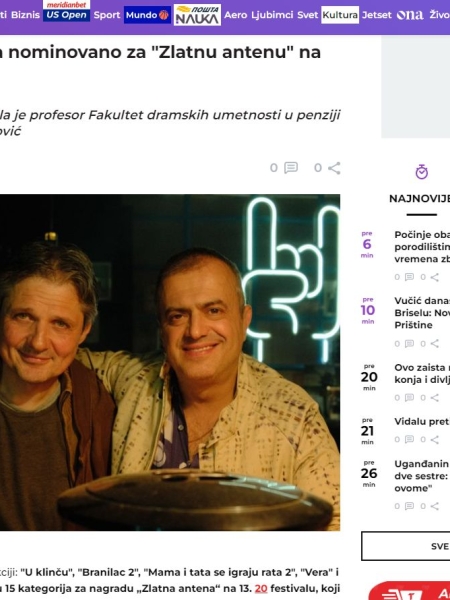The image size is (450, 600).
Task: Click the red 20 link in article
Action: [x=261, y=589]
